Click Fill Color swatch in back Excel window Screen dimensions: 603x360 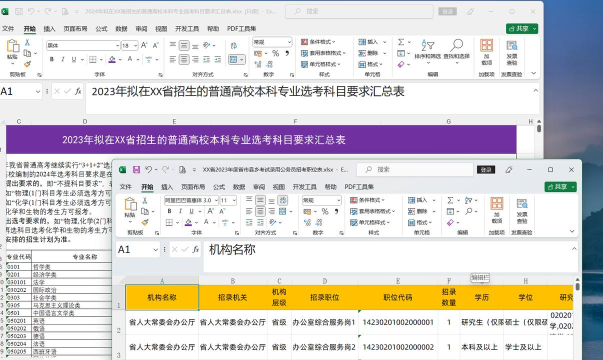(112, 59)
